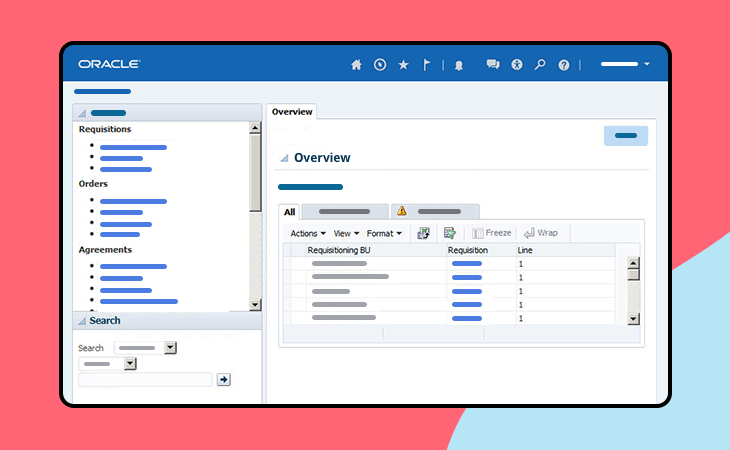Screen dimensions: 730x450
Task: Click the Wrap text button
Action: (x=541, y=233)
